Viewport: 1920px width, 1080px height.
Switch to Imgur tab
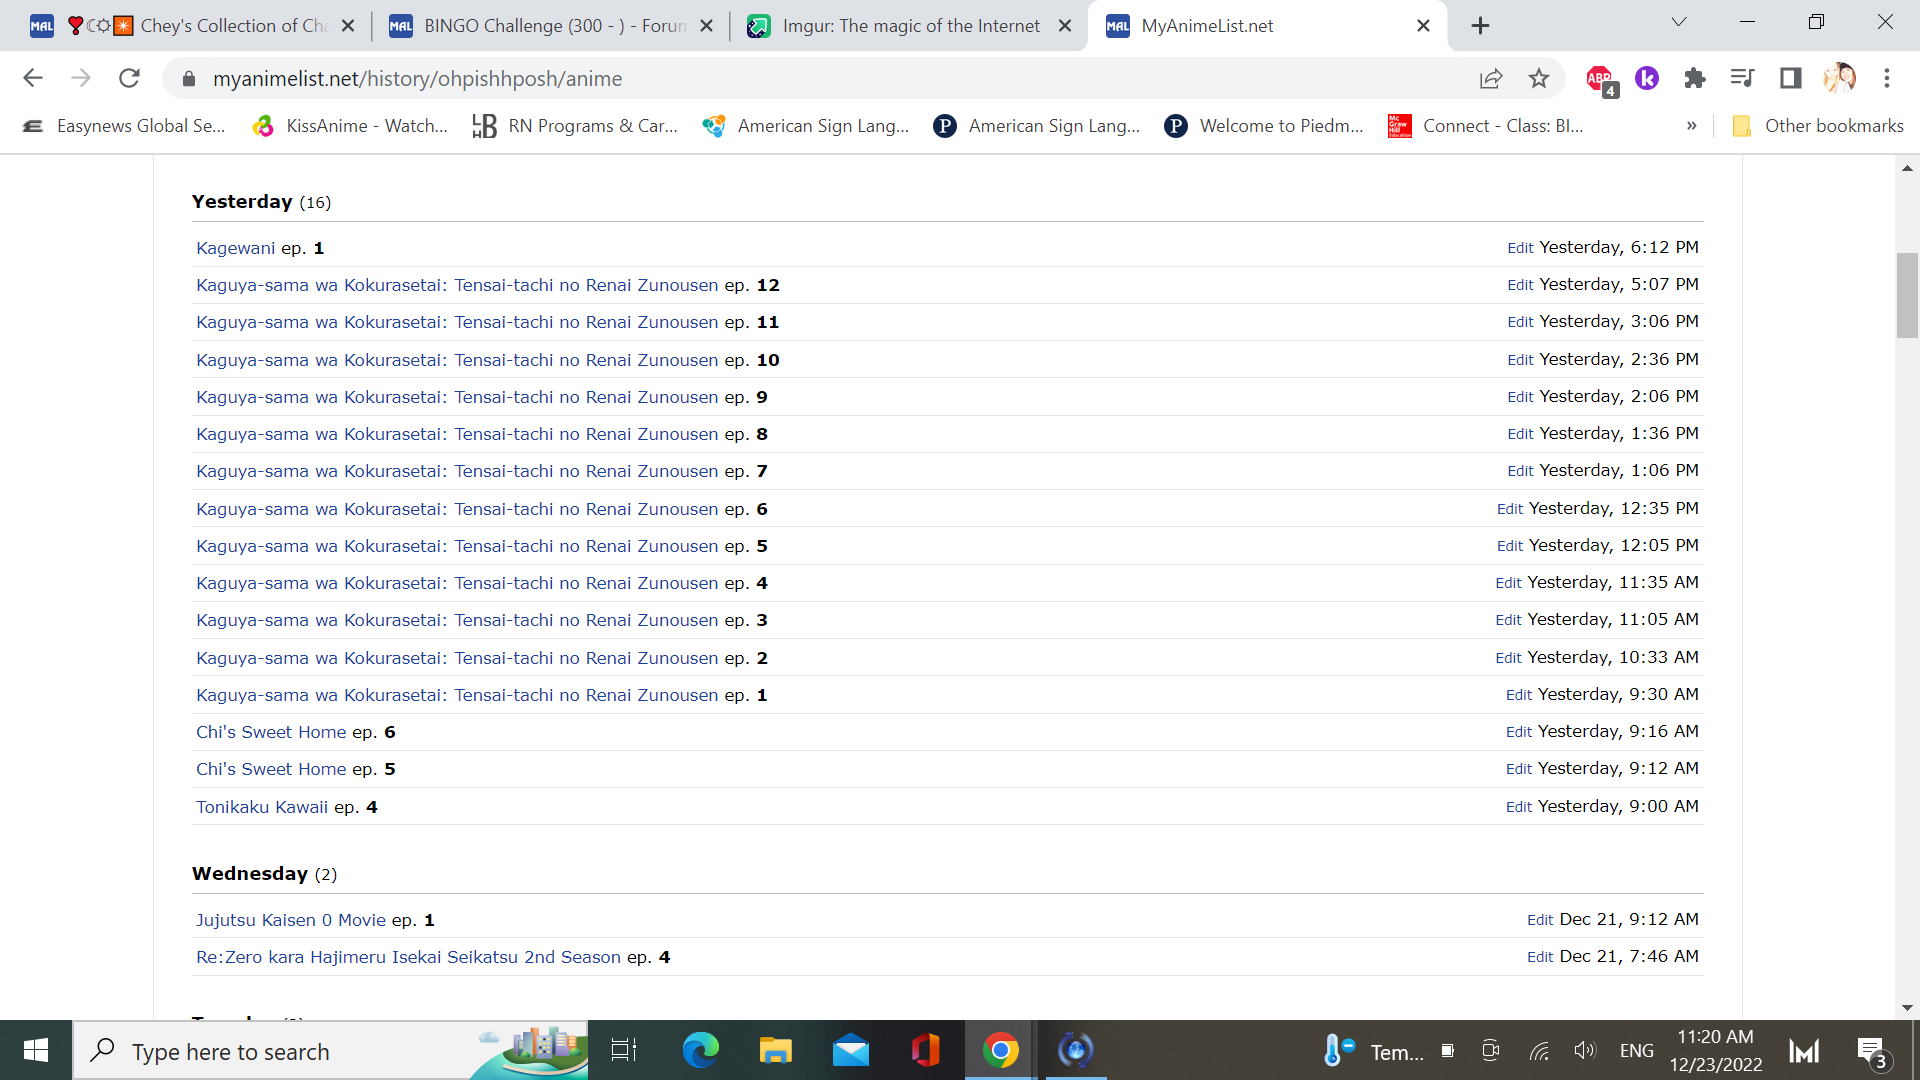tap(908, 26)
